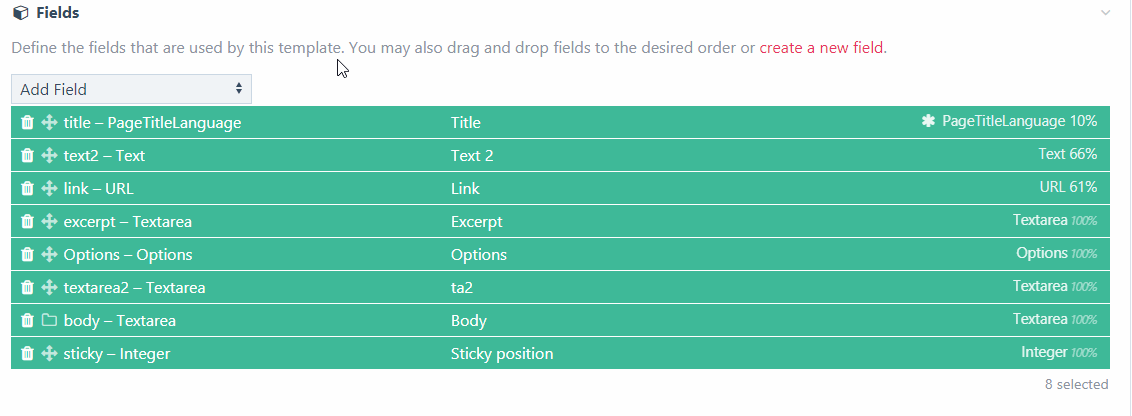The height and width of the screenshot is (416, 1132).
Task: Click the Fields section heading
Action: 57,13
